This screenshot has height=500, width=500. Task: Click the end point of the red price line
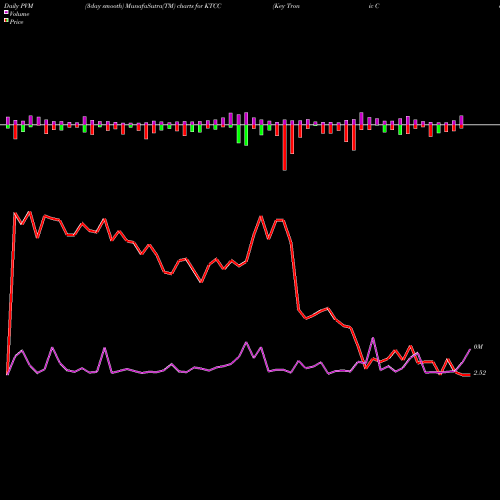[469, 375]
